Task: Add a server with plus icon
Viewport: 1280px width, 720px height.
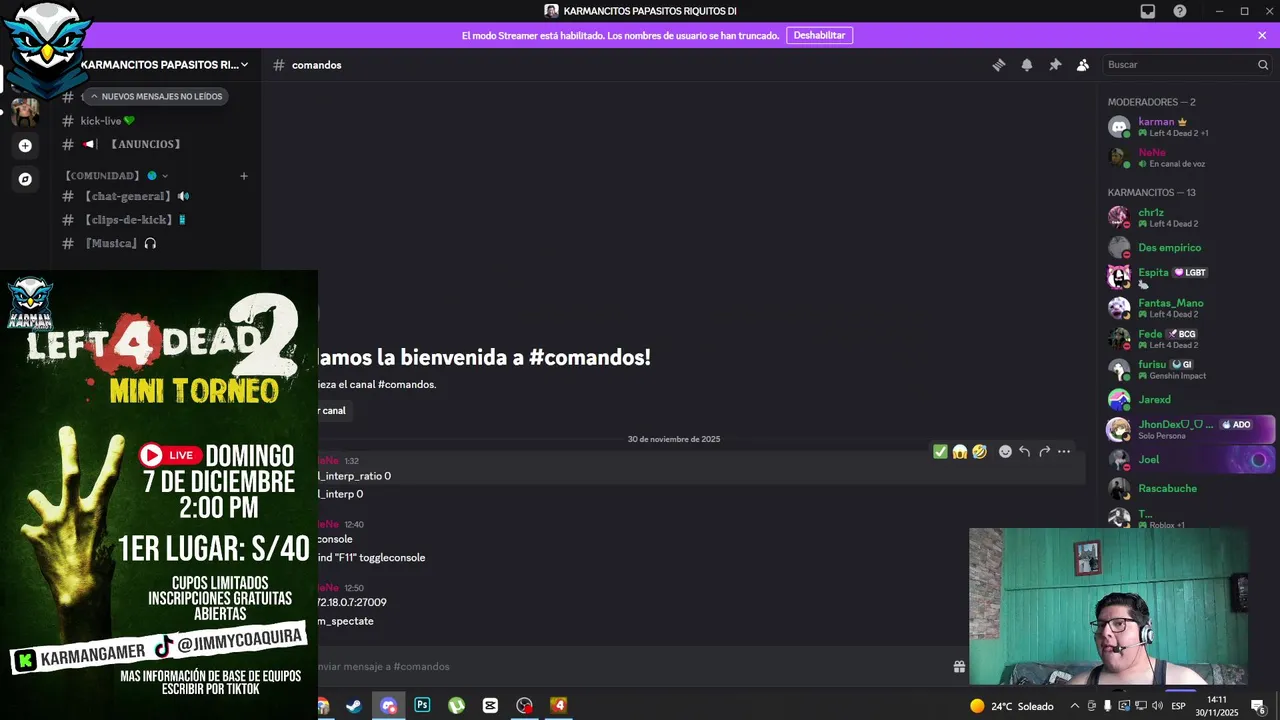Action: pos(25,145)
